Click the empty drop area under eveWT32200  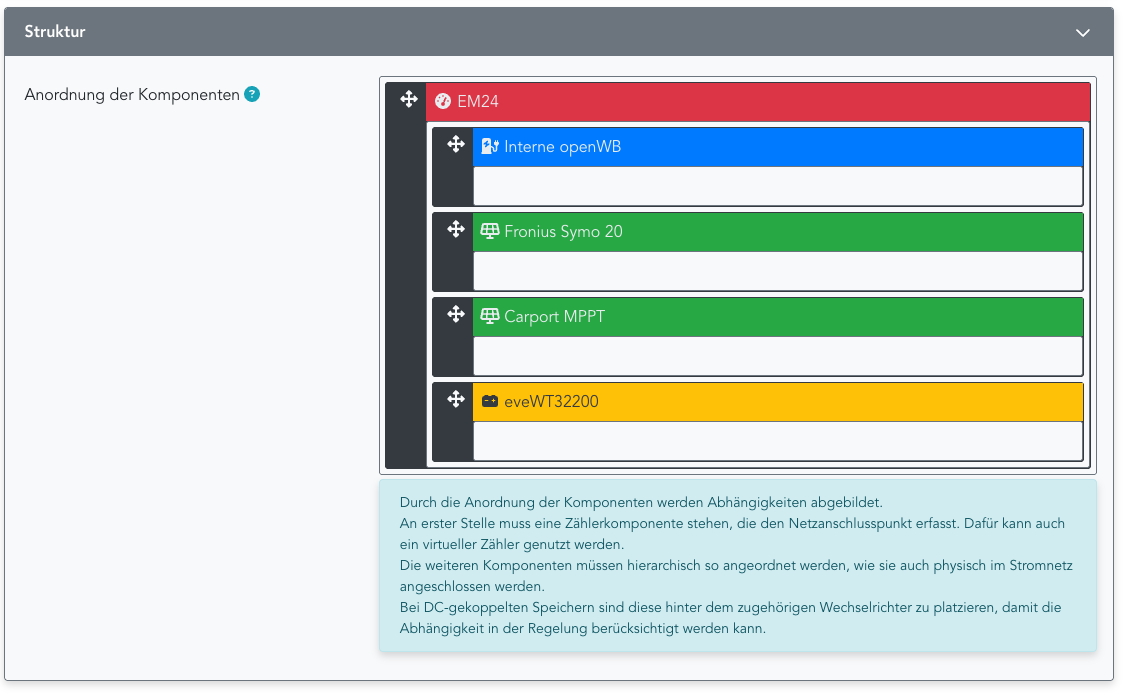(x=778, y=441)
